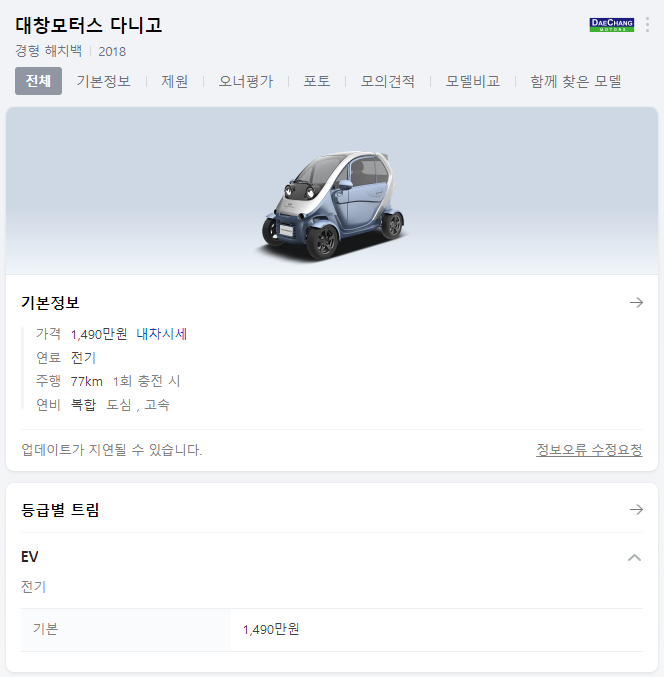Screen dimensions: 664x677
Task: Click the 대창모터스 다니고 title
Action: tap(89, 25)
